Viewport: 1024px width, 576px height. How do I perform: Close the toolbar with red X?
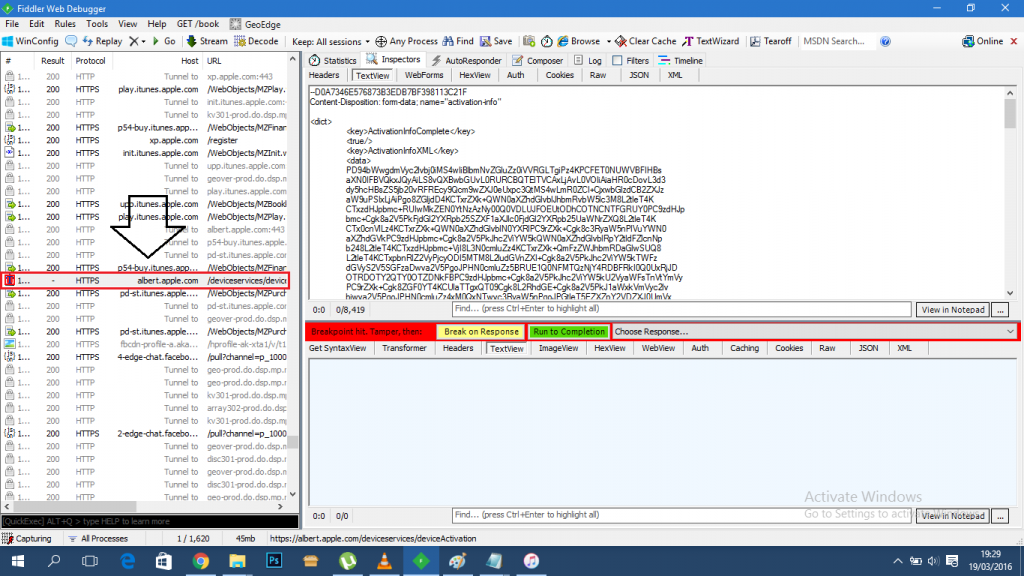pos(1014,41)
